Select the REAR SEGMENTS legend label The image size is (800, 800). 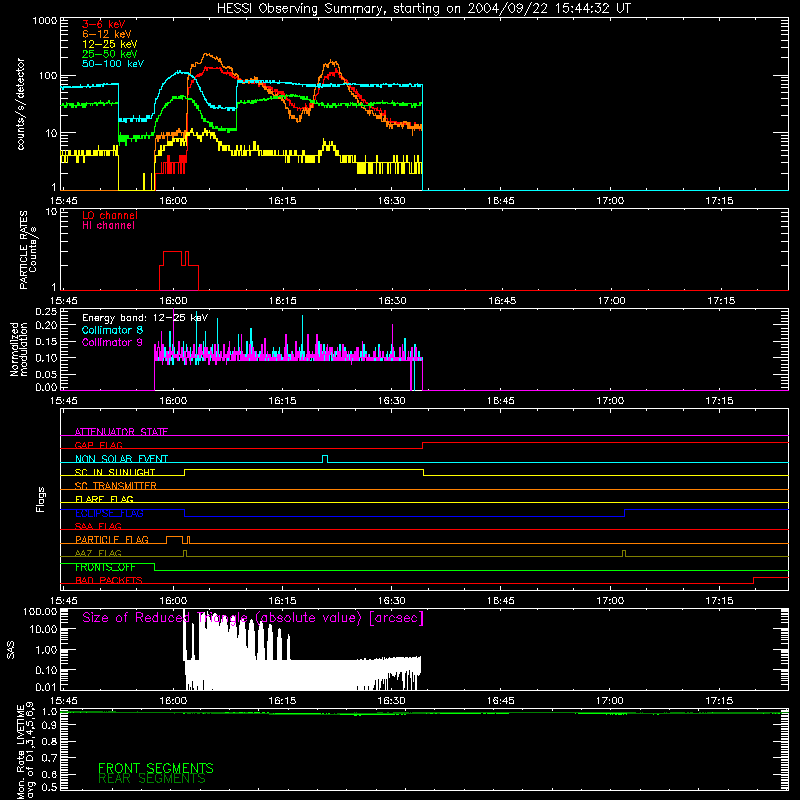pos(152,779)
